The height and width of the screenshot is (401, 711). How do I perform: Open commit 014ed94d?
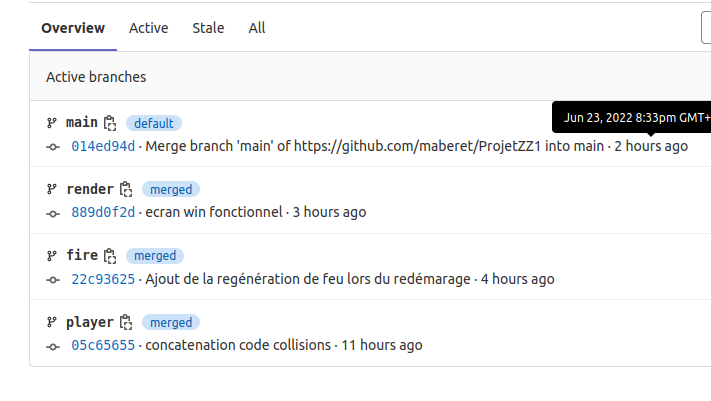pyautogui.click(x=103, y=147)
